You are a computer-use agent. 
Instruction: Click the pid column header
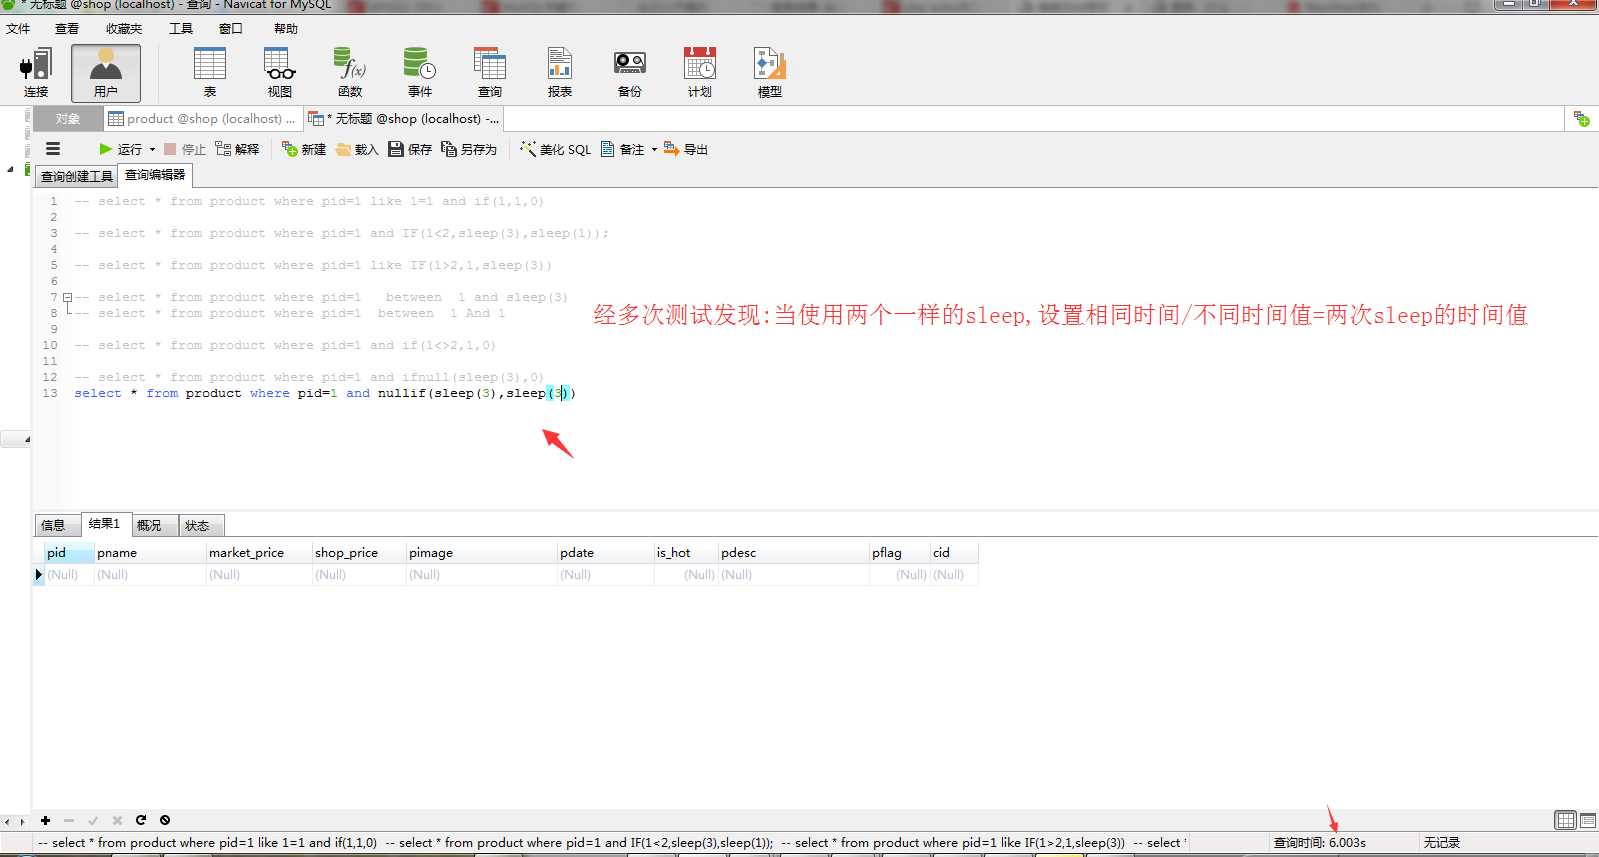(x=69, y=552)
